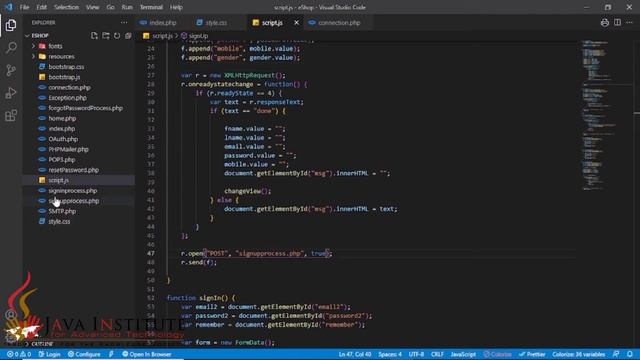Image resolution: width=640 pixels, height=360 pixels.
Task: Open Explorer panel more actions menu
Action: (124, 23)
